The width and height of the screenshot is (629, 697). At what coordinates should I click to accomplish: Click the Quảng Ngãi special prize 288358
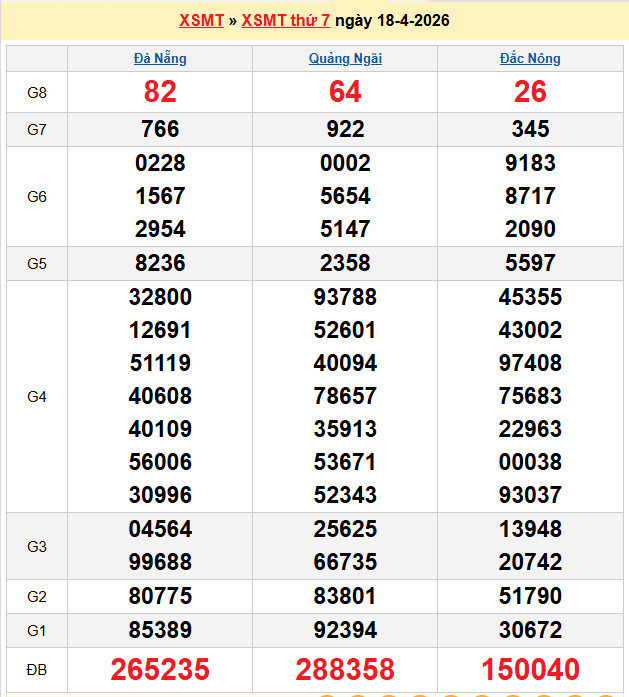(x=345, y=669)
